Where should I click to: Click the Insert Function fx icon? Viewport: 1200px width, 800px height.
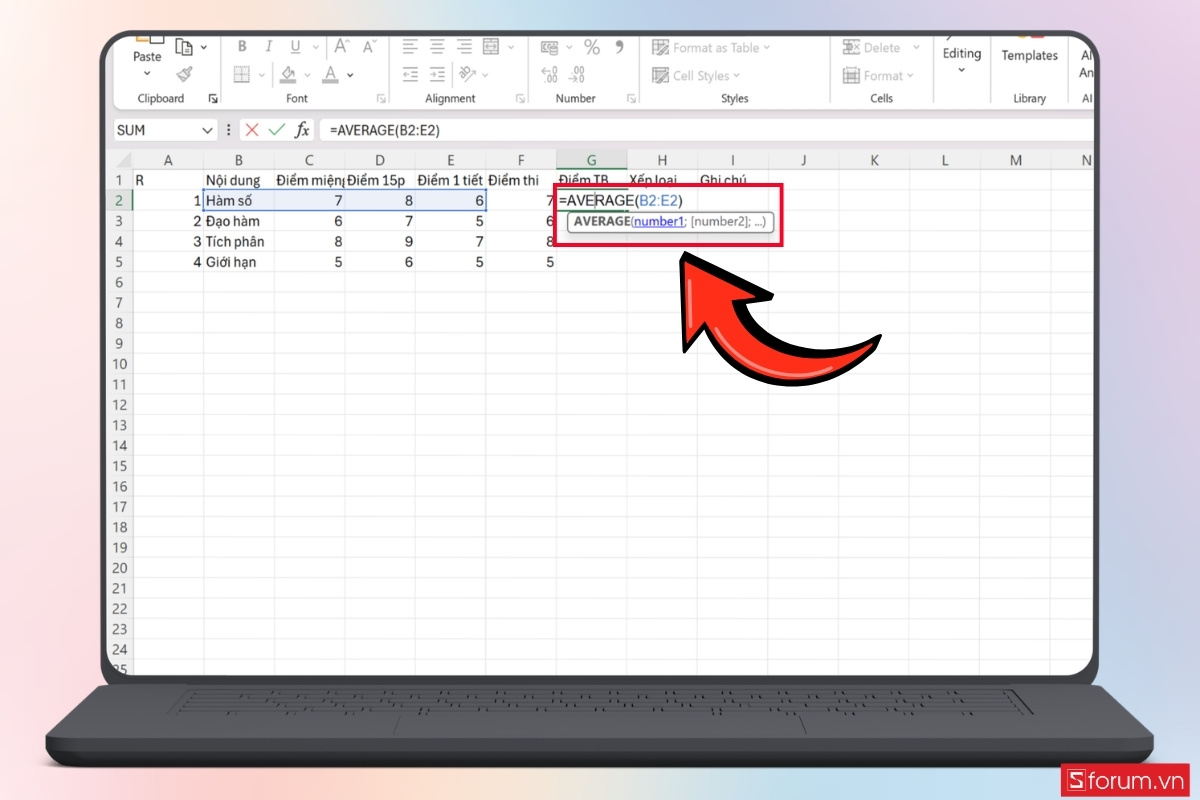[302, 130]
